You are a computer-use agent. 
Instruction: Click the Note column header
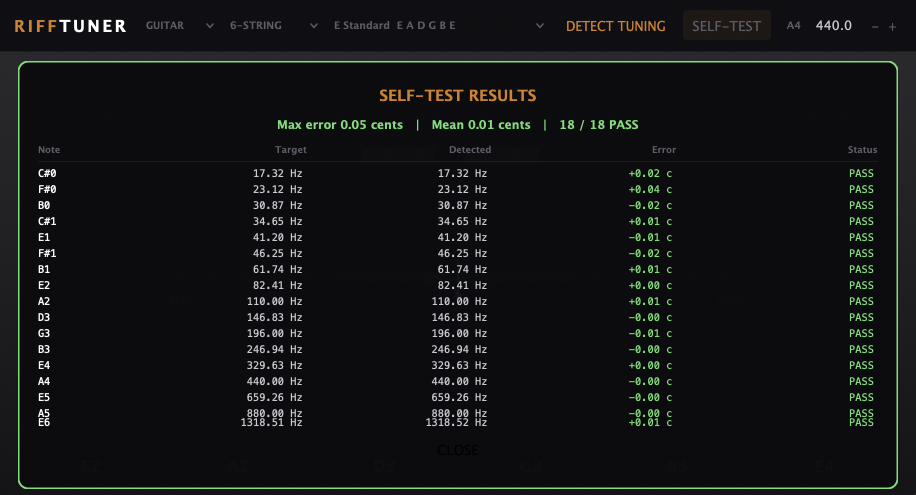tap(49, 150)
